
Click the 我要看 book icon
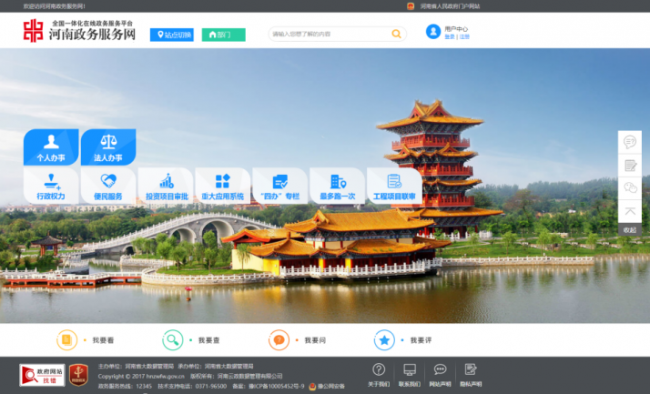pos(67,340)
